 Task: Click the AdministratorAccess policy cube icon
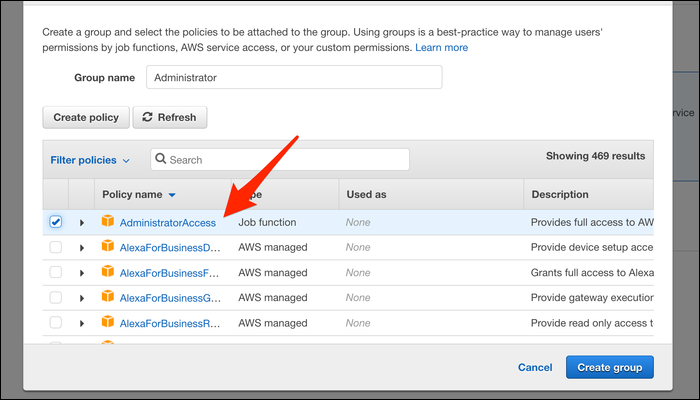(x=108, y=221)
